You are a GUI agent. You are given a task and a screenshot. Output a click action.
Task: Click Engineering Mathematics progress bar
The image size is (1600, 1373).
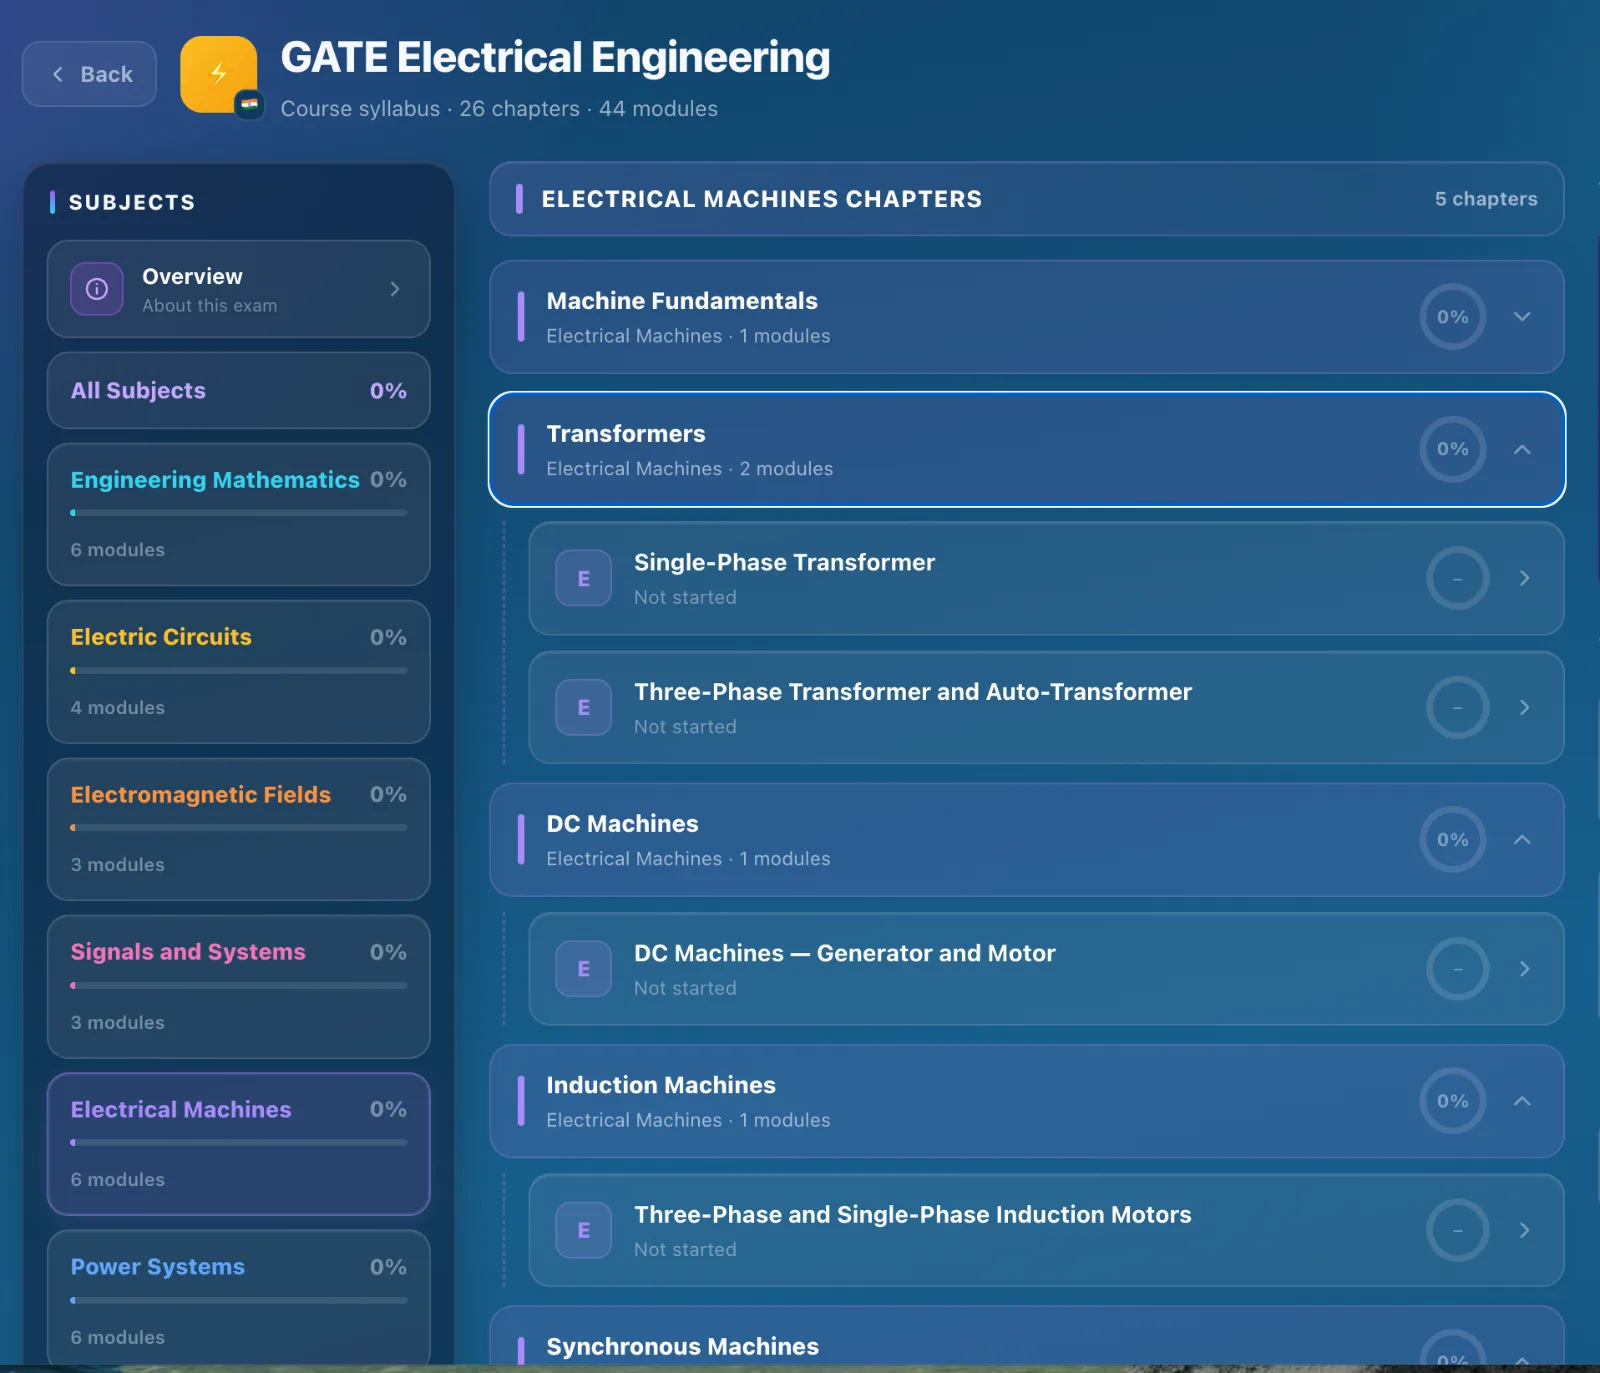(x=239, y=513)
